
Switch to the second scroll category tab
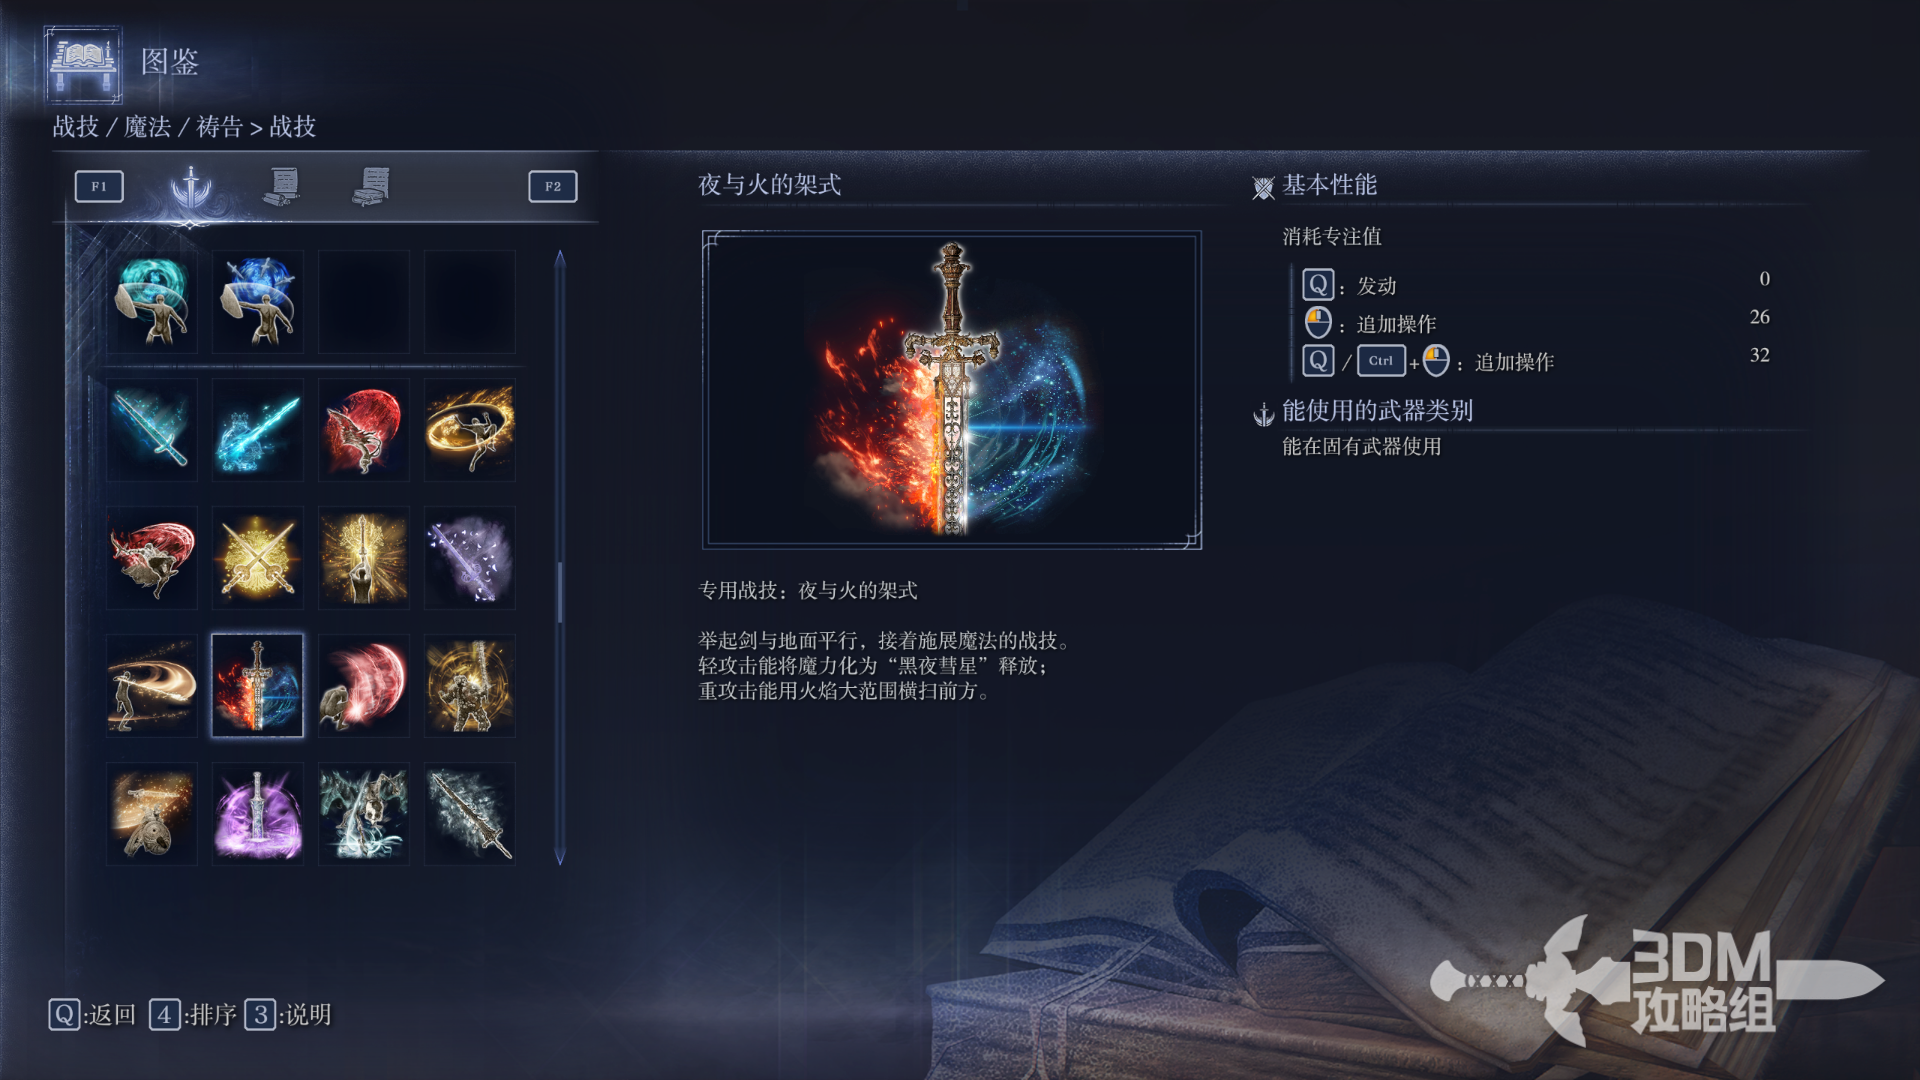(x=283, y=187)
